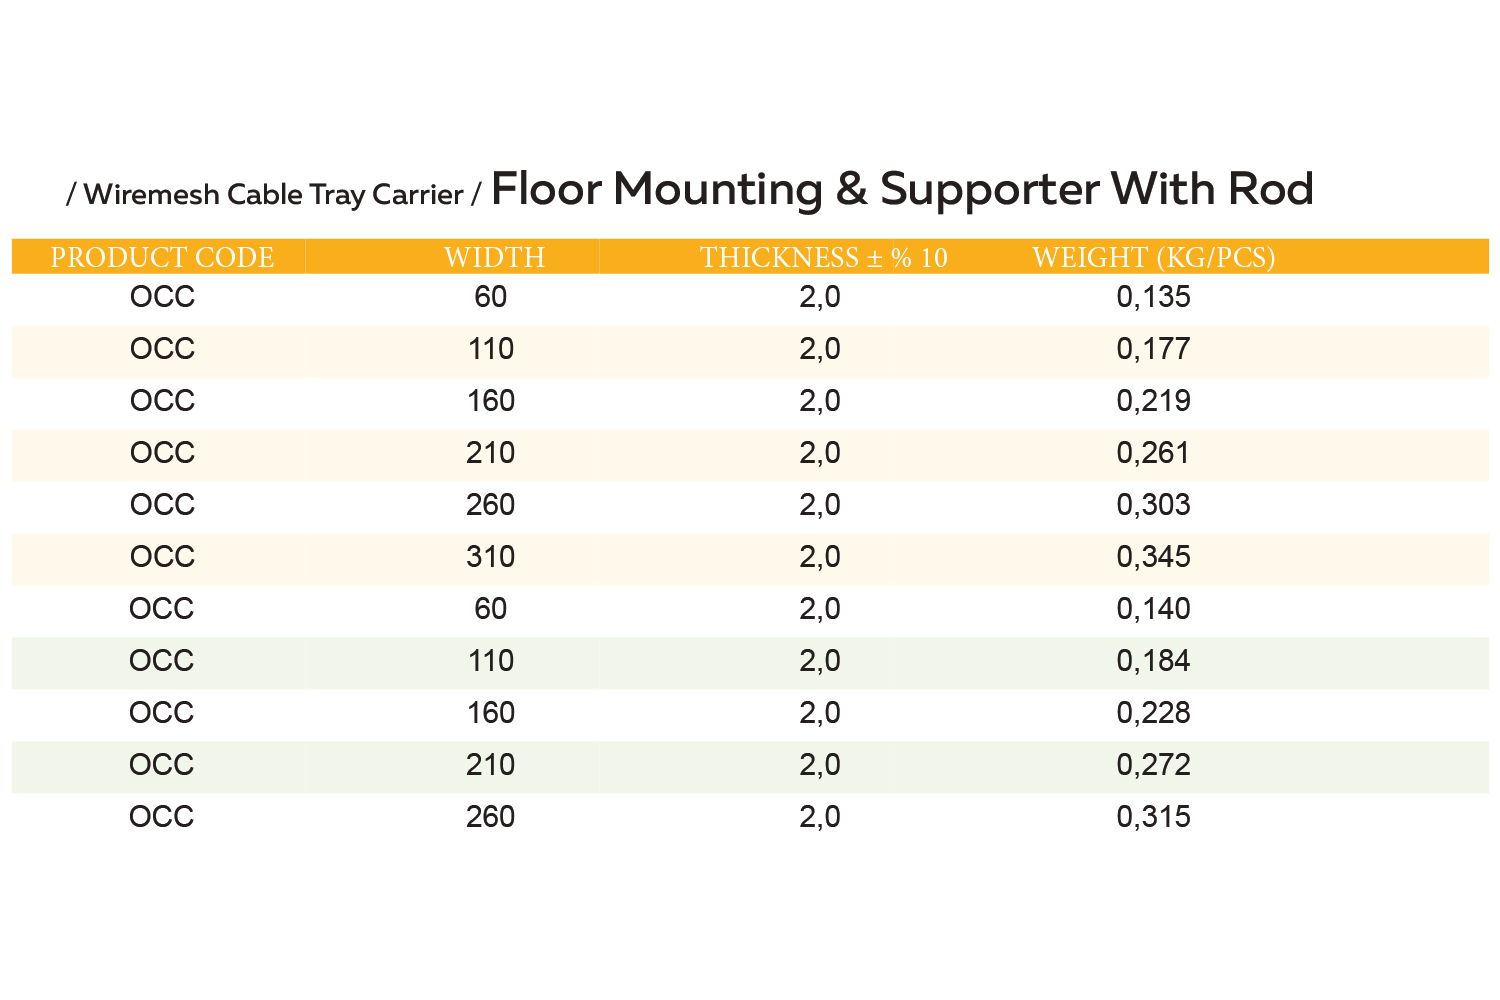
Task: Click the 0,345 weight value
Action: pos(1153,557)
